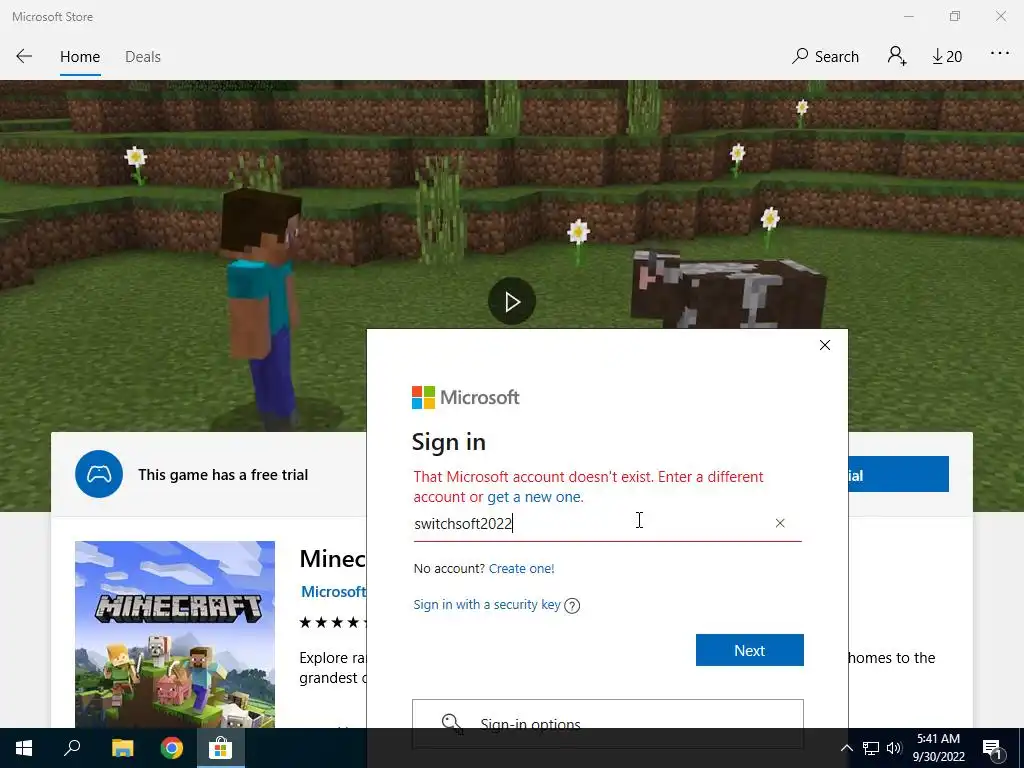Open the clock showing 5:41 AM
The width and height of the screenshot is (1024, 768).
pos(938,748)
